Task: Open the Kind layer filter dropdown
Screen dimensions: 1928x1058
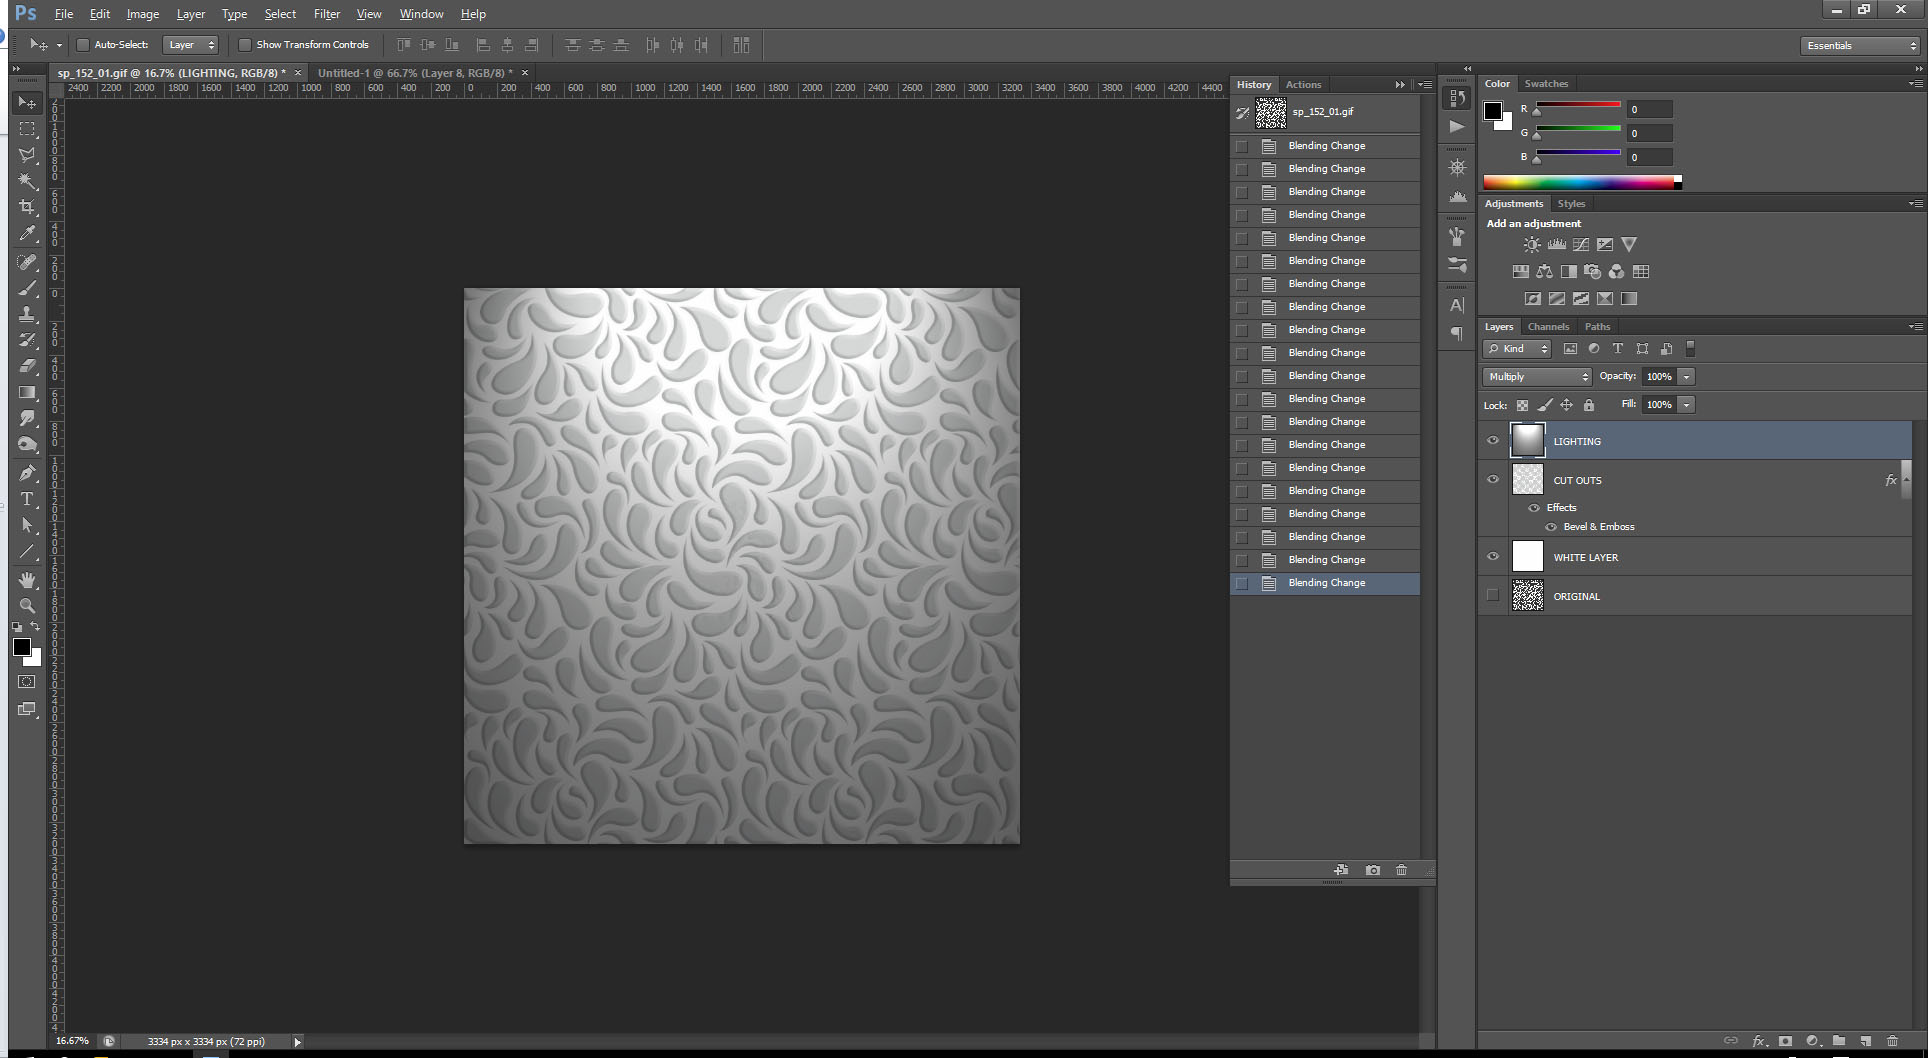Action: (x=1517, y=349)
